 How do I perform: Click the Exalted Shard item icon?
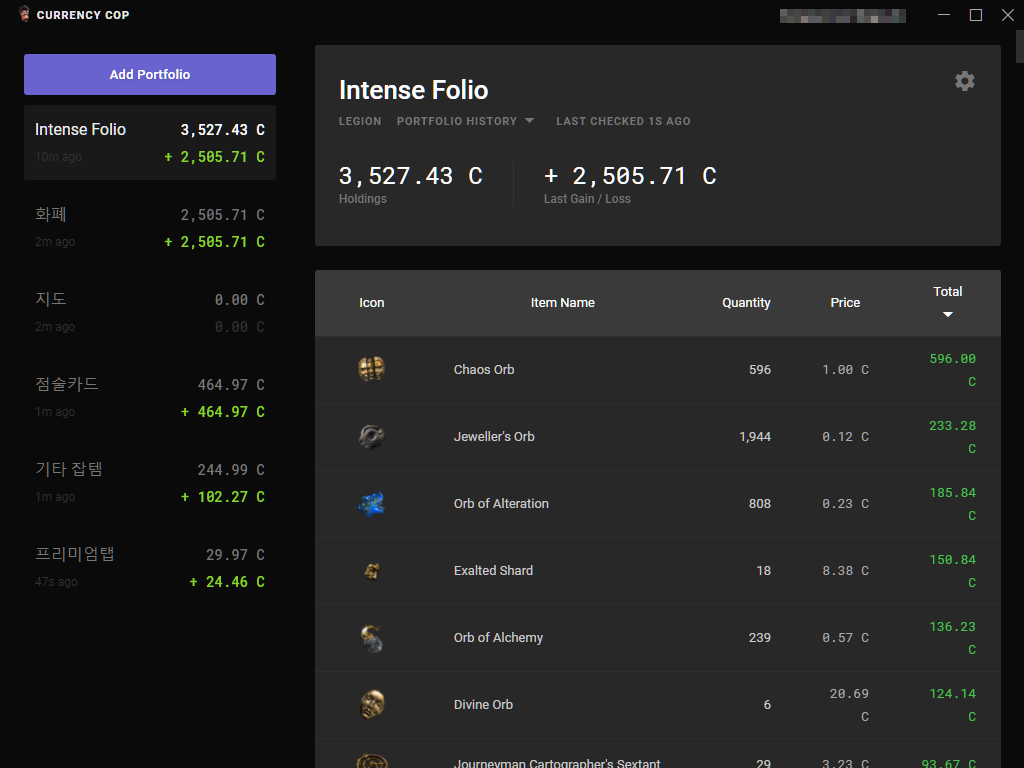pyautogui.click(x=372, y=571)
